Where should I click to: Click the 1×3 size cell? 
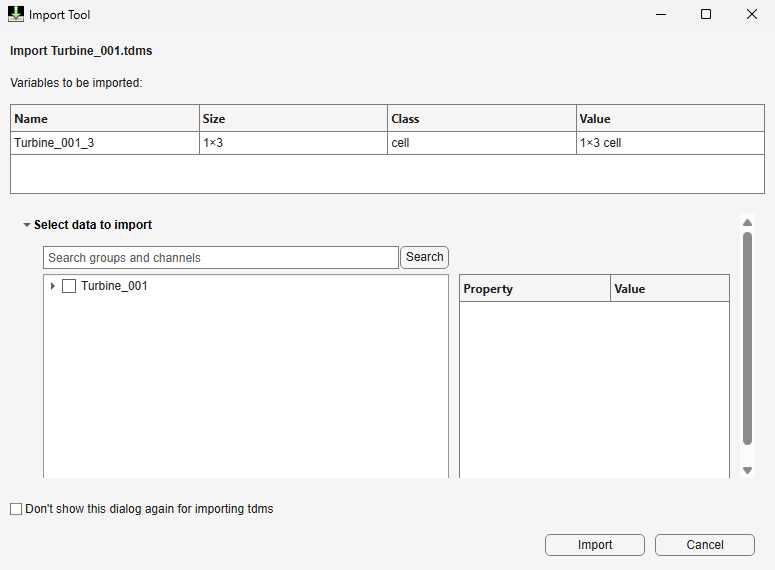[x=294, y=143]
